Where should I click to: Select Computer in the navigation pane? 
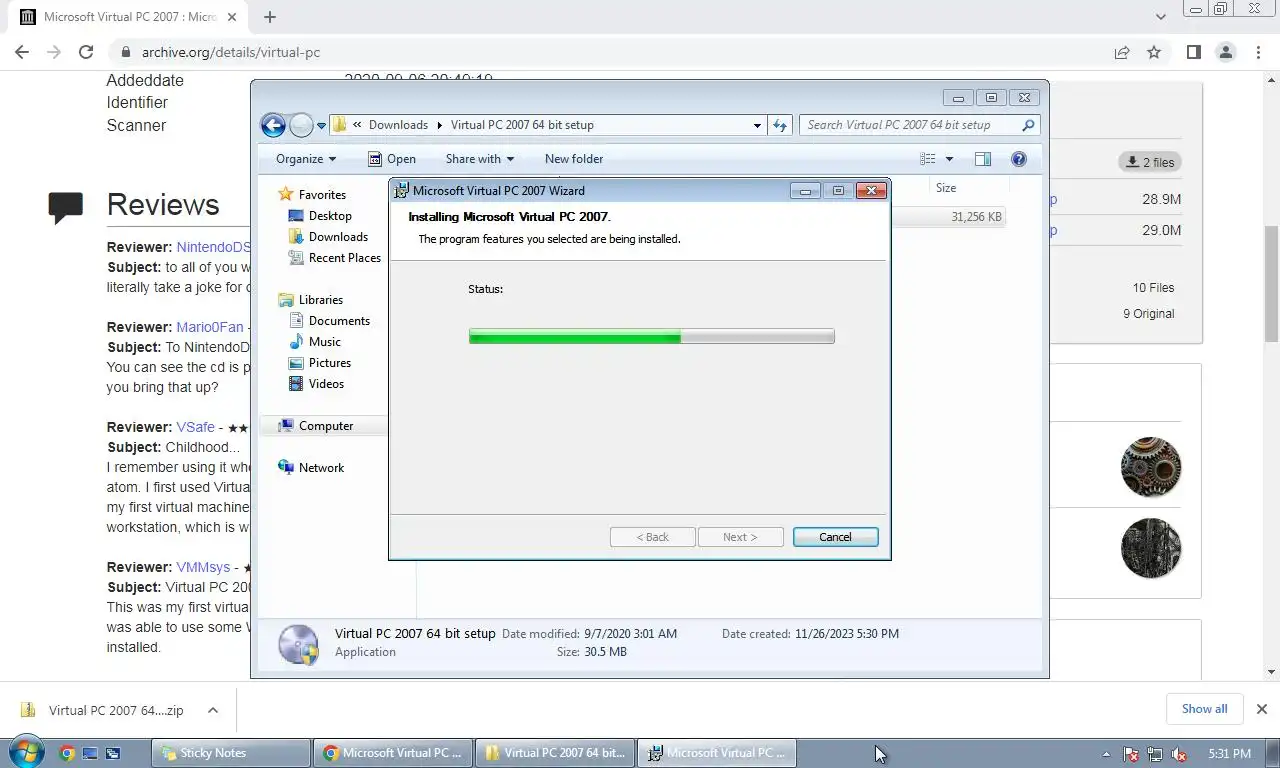(315, 425)
